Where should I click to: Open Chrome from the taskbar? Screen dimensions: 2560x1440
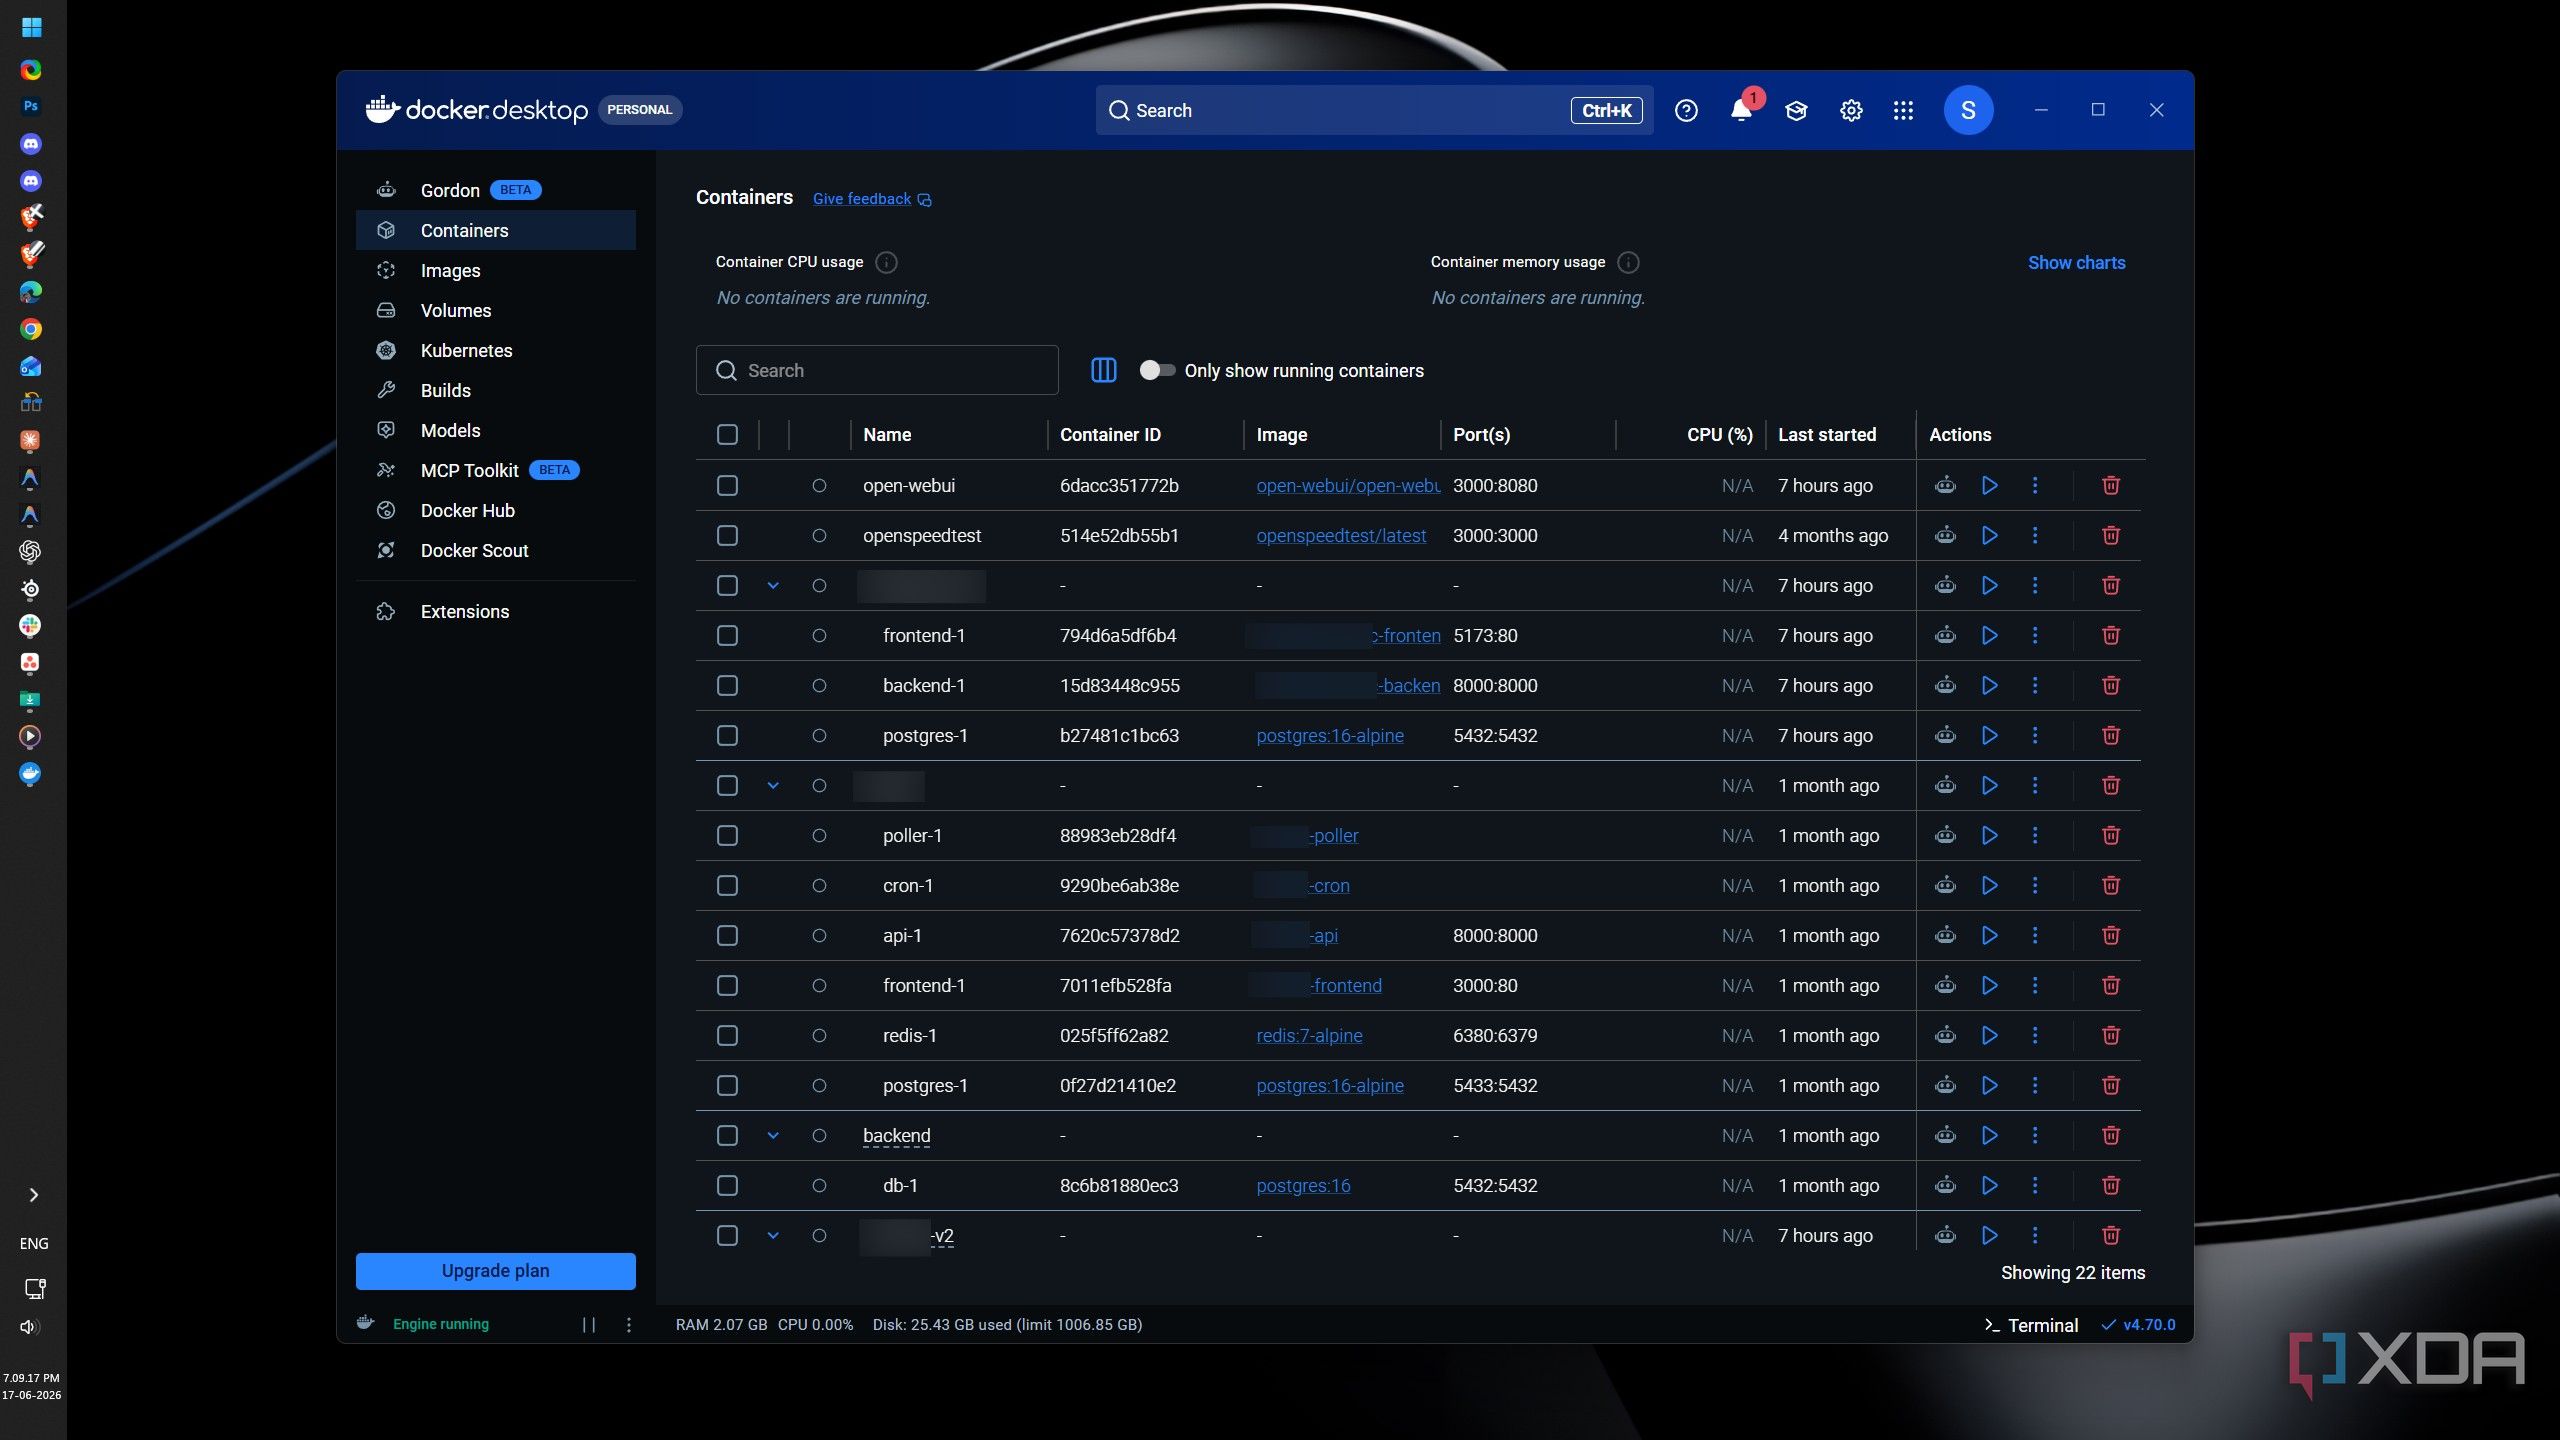pos(31,329)
